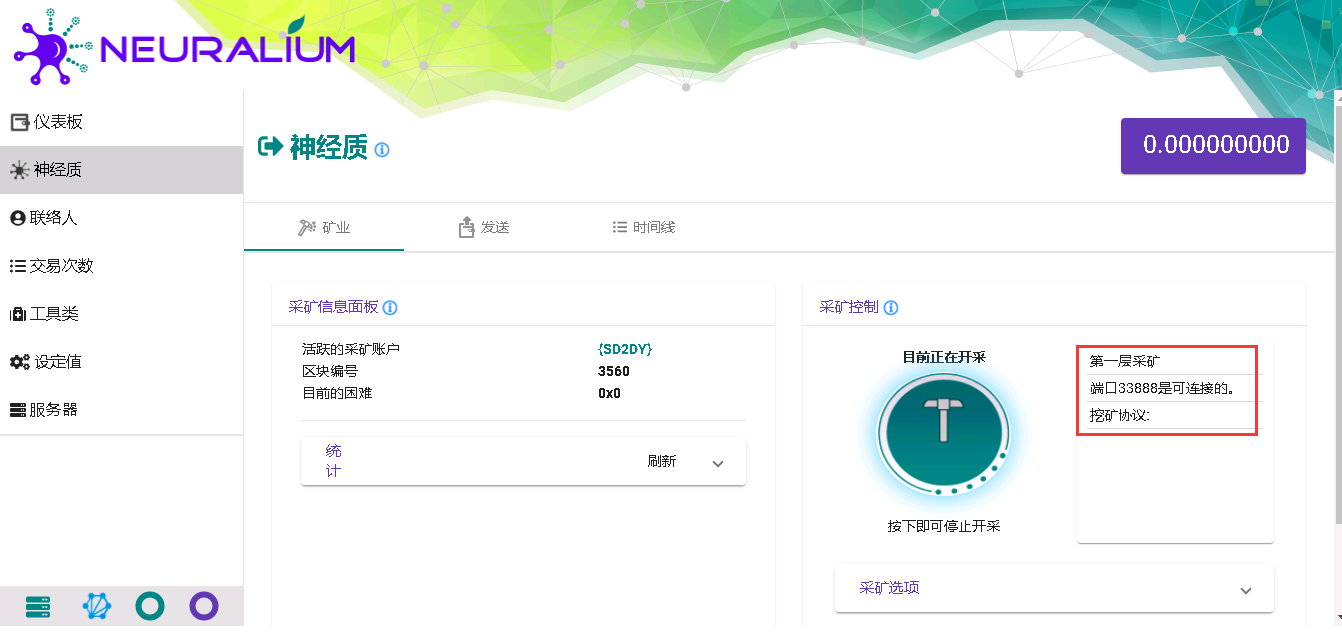
Task: Click the server status icon in bottom bar
Action: (x=38, y=606)
